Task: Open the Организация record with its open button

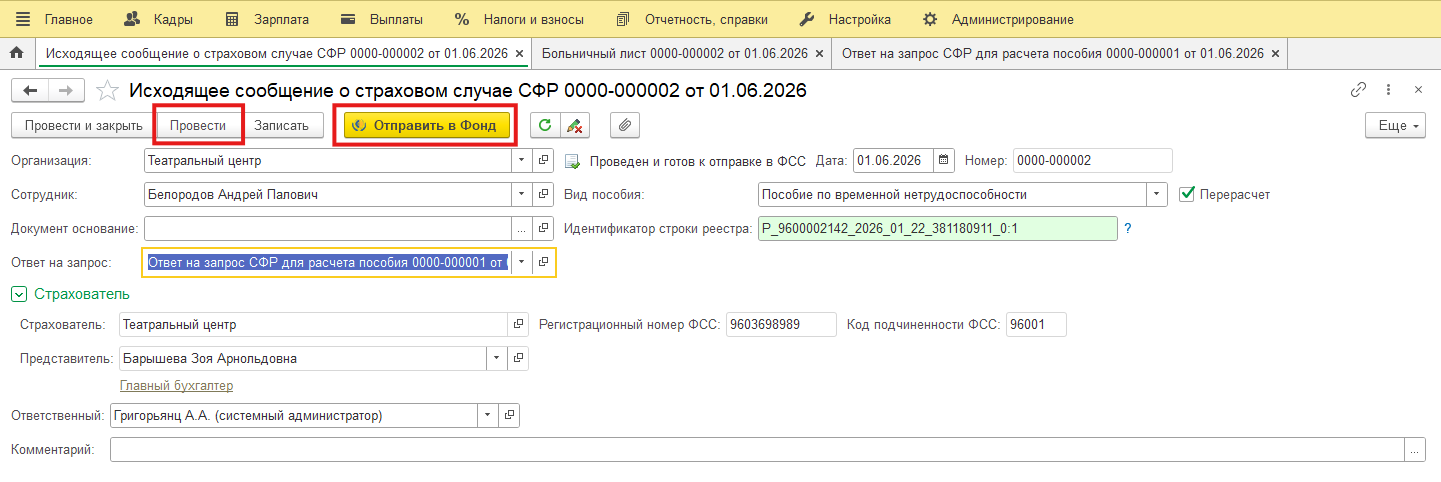Action: coord(545,160)
